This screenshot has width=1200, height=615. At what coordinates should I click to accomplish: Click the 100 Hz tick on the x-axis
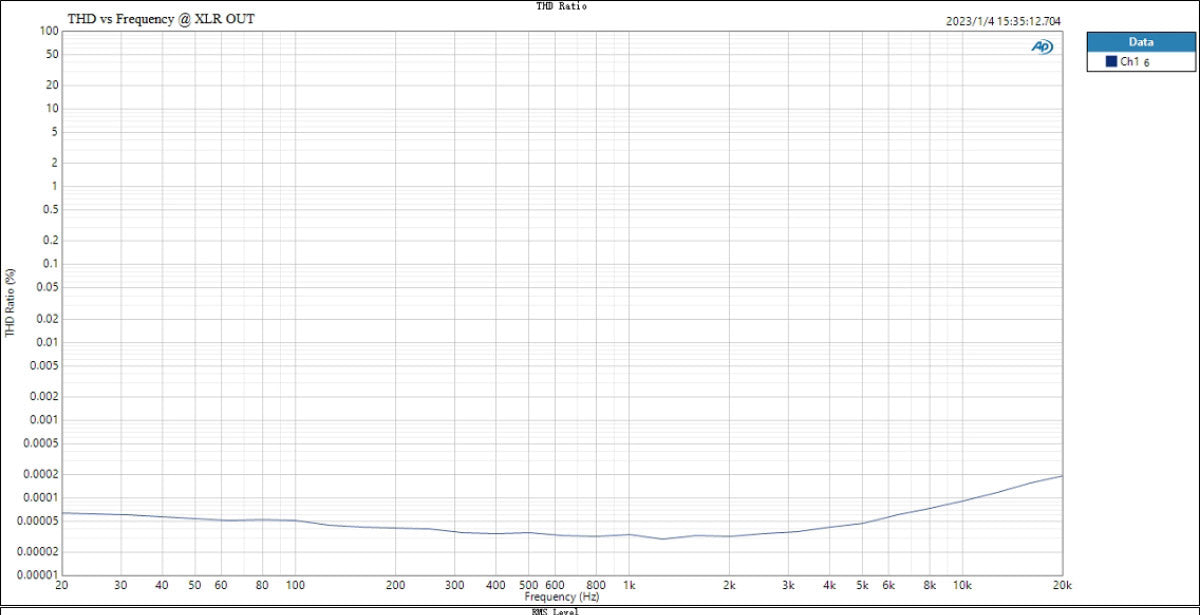[x=295, y=585]
